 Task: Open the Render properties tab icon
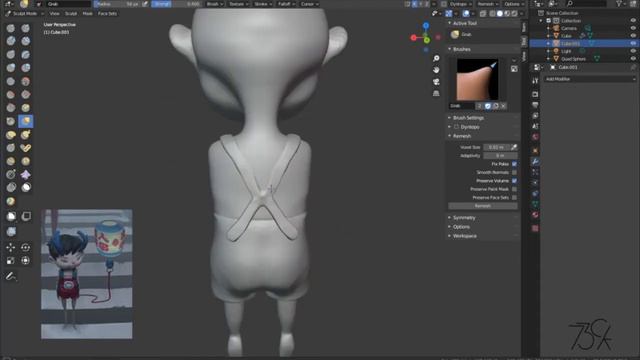[535, 94]
